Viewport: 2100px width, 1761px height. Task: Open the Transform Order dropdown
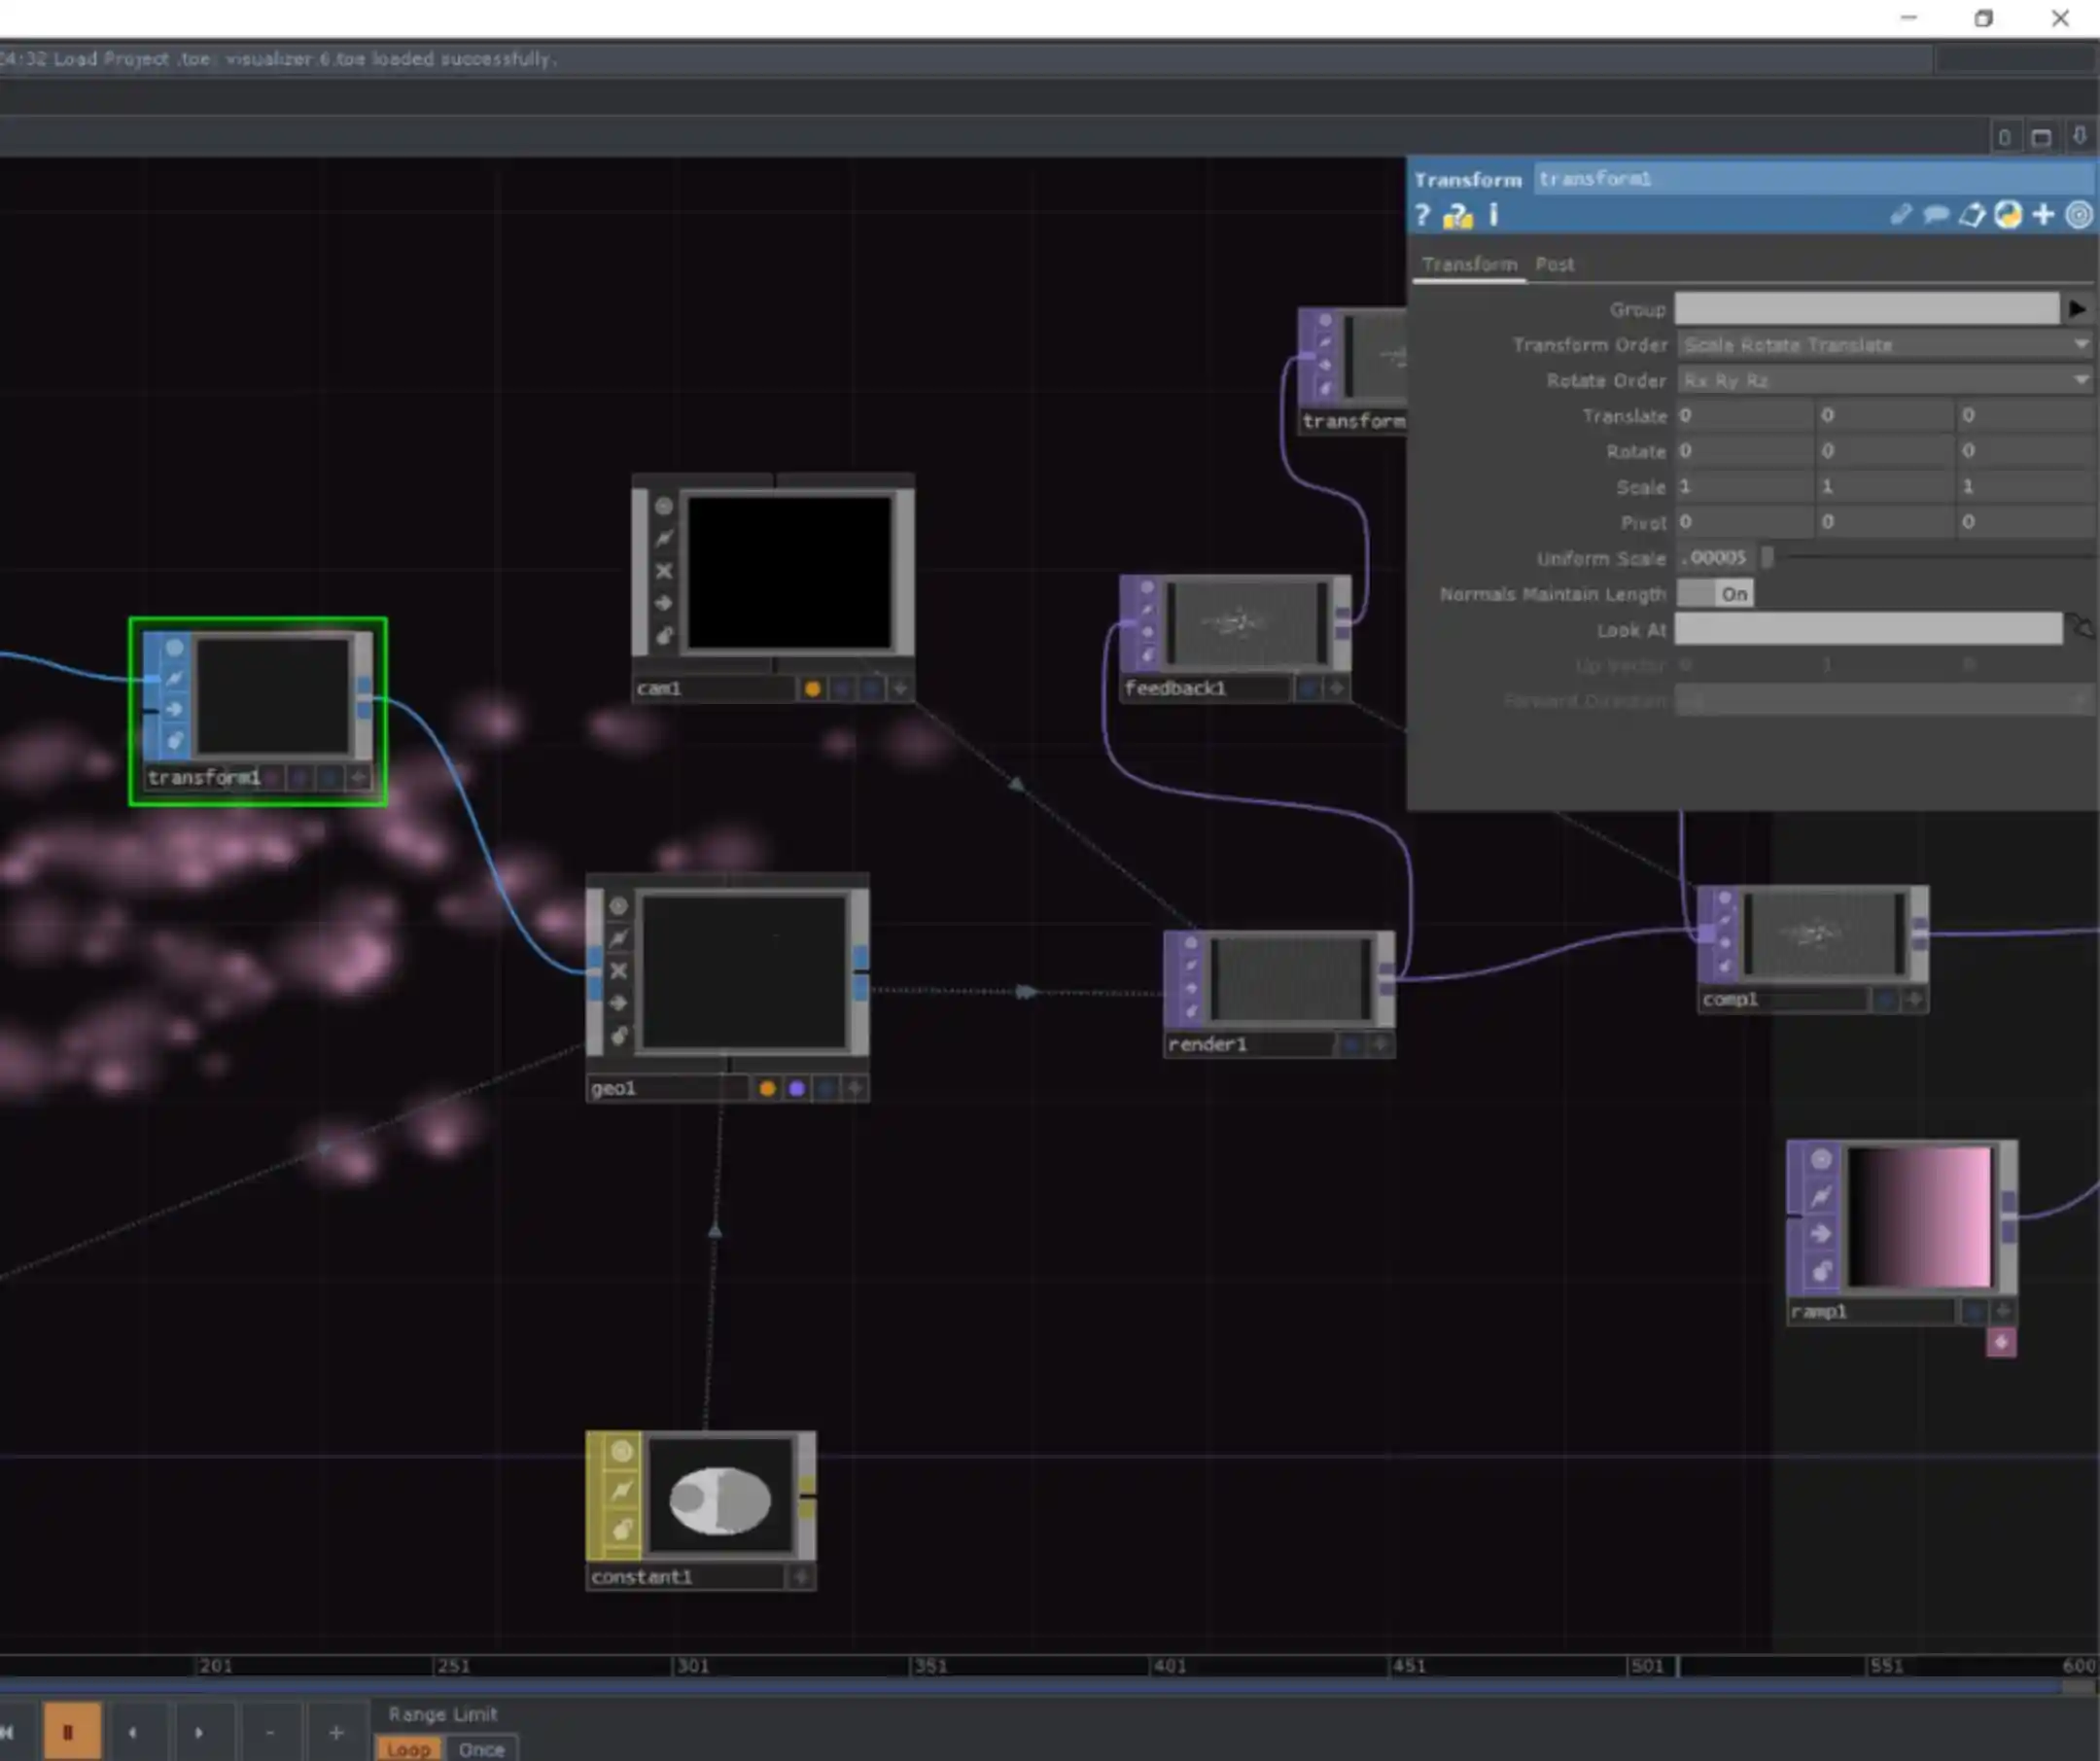(x=1883, y=345)
